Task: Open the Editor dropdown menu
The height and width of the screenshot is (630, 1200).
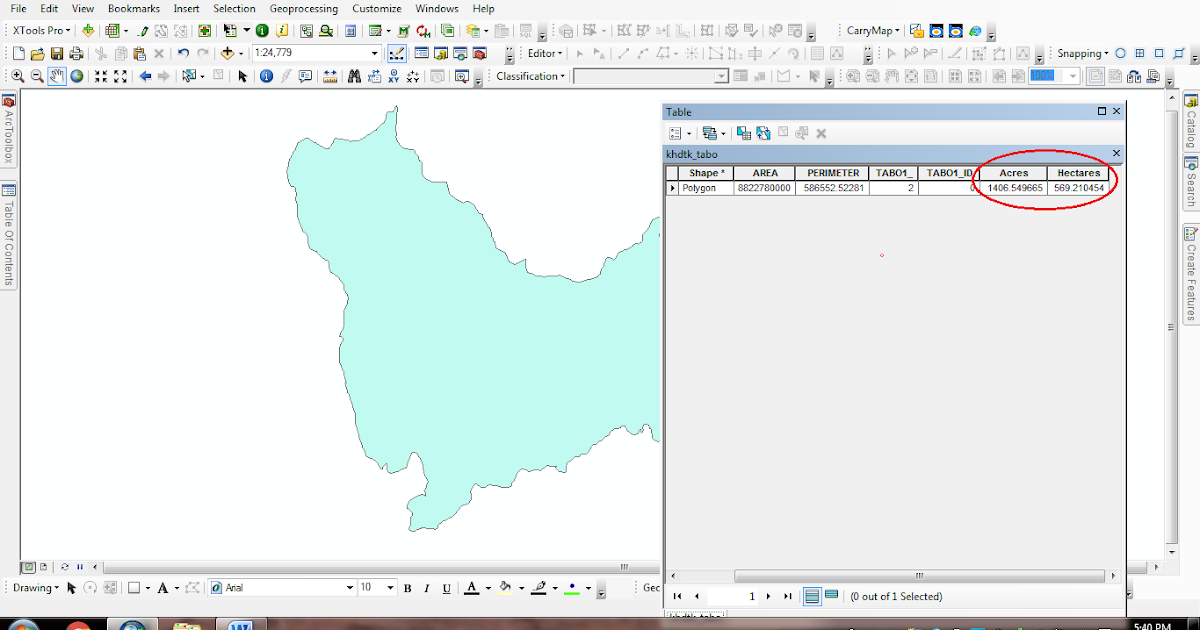Action: tap(545, 53)
